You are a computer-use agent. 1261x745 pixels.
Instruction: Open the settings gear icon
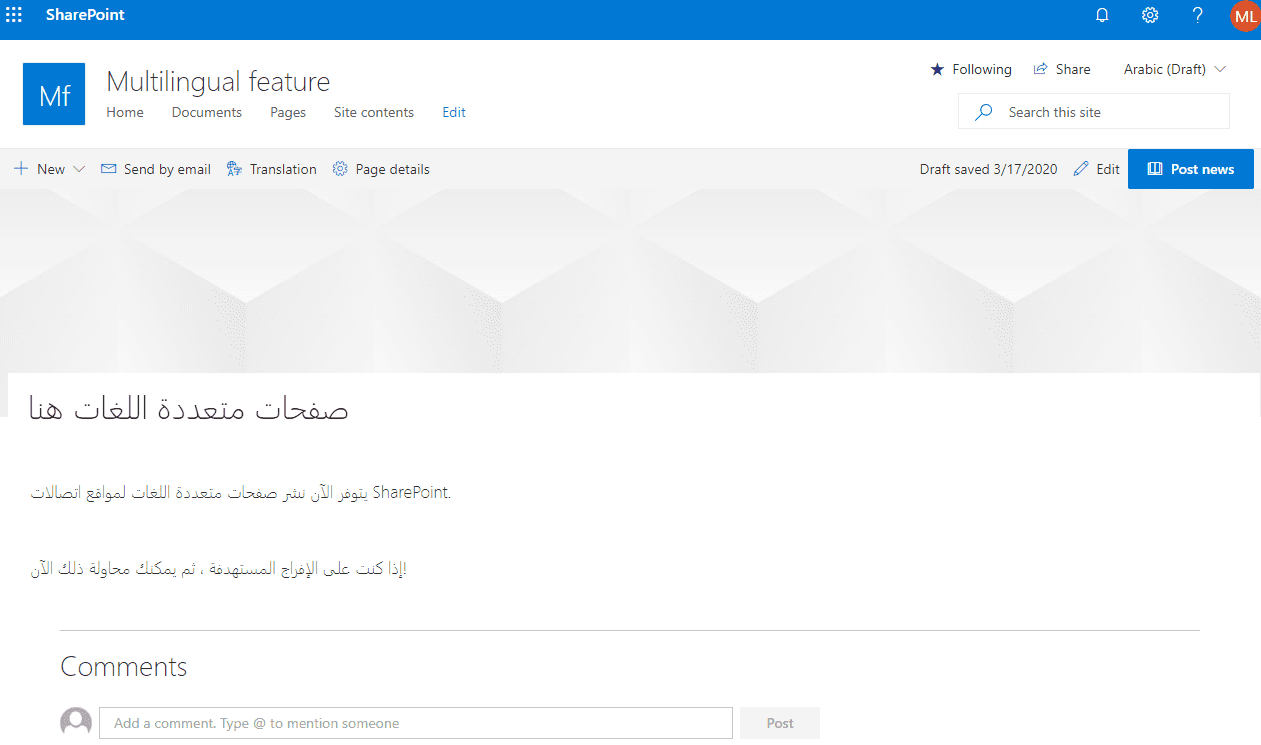(x=1150, y=15)
